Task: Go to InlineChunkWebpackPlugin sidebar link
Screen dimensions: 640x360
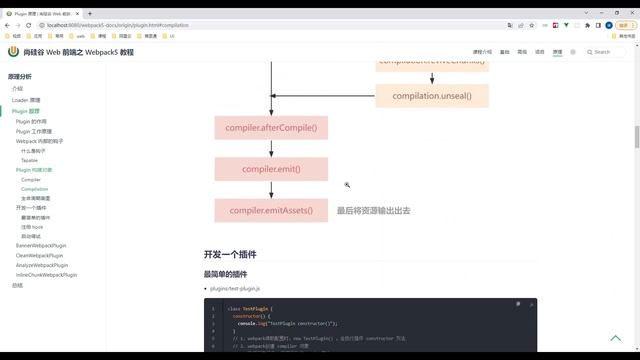Action: 47,275
